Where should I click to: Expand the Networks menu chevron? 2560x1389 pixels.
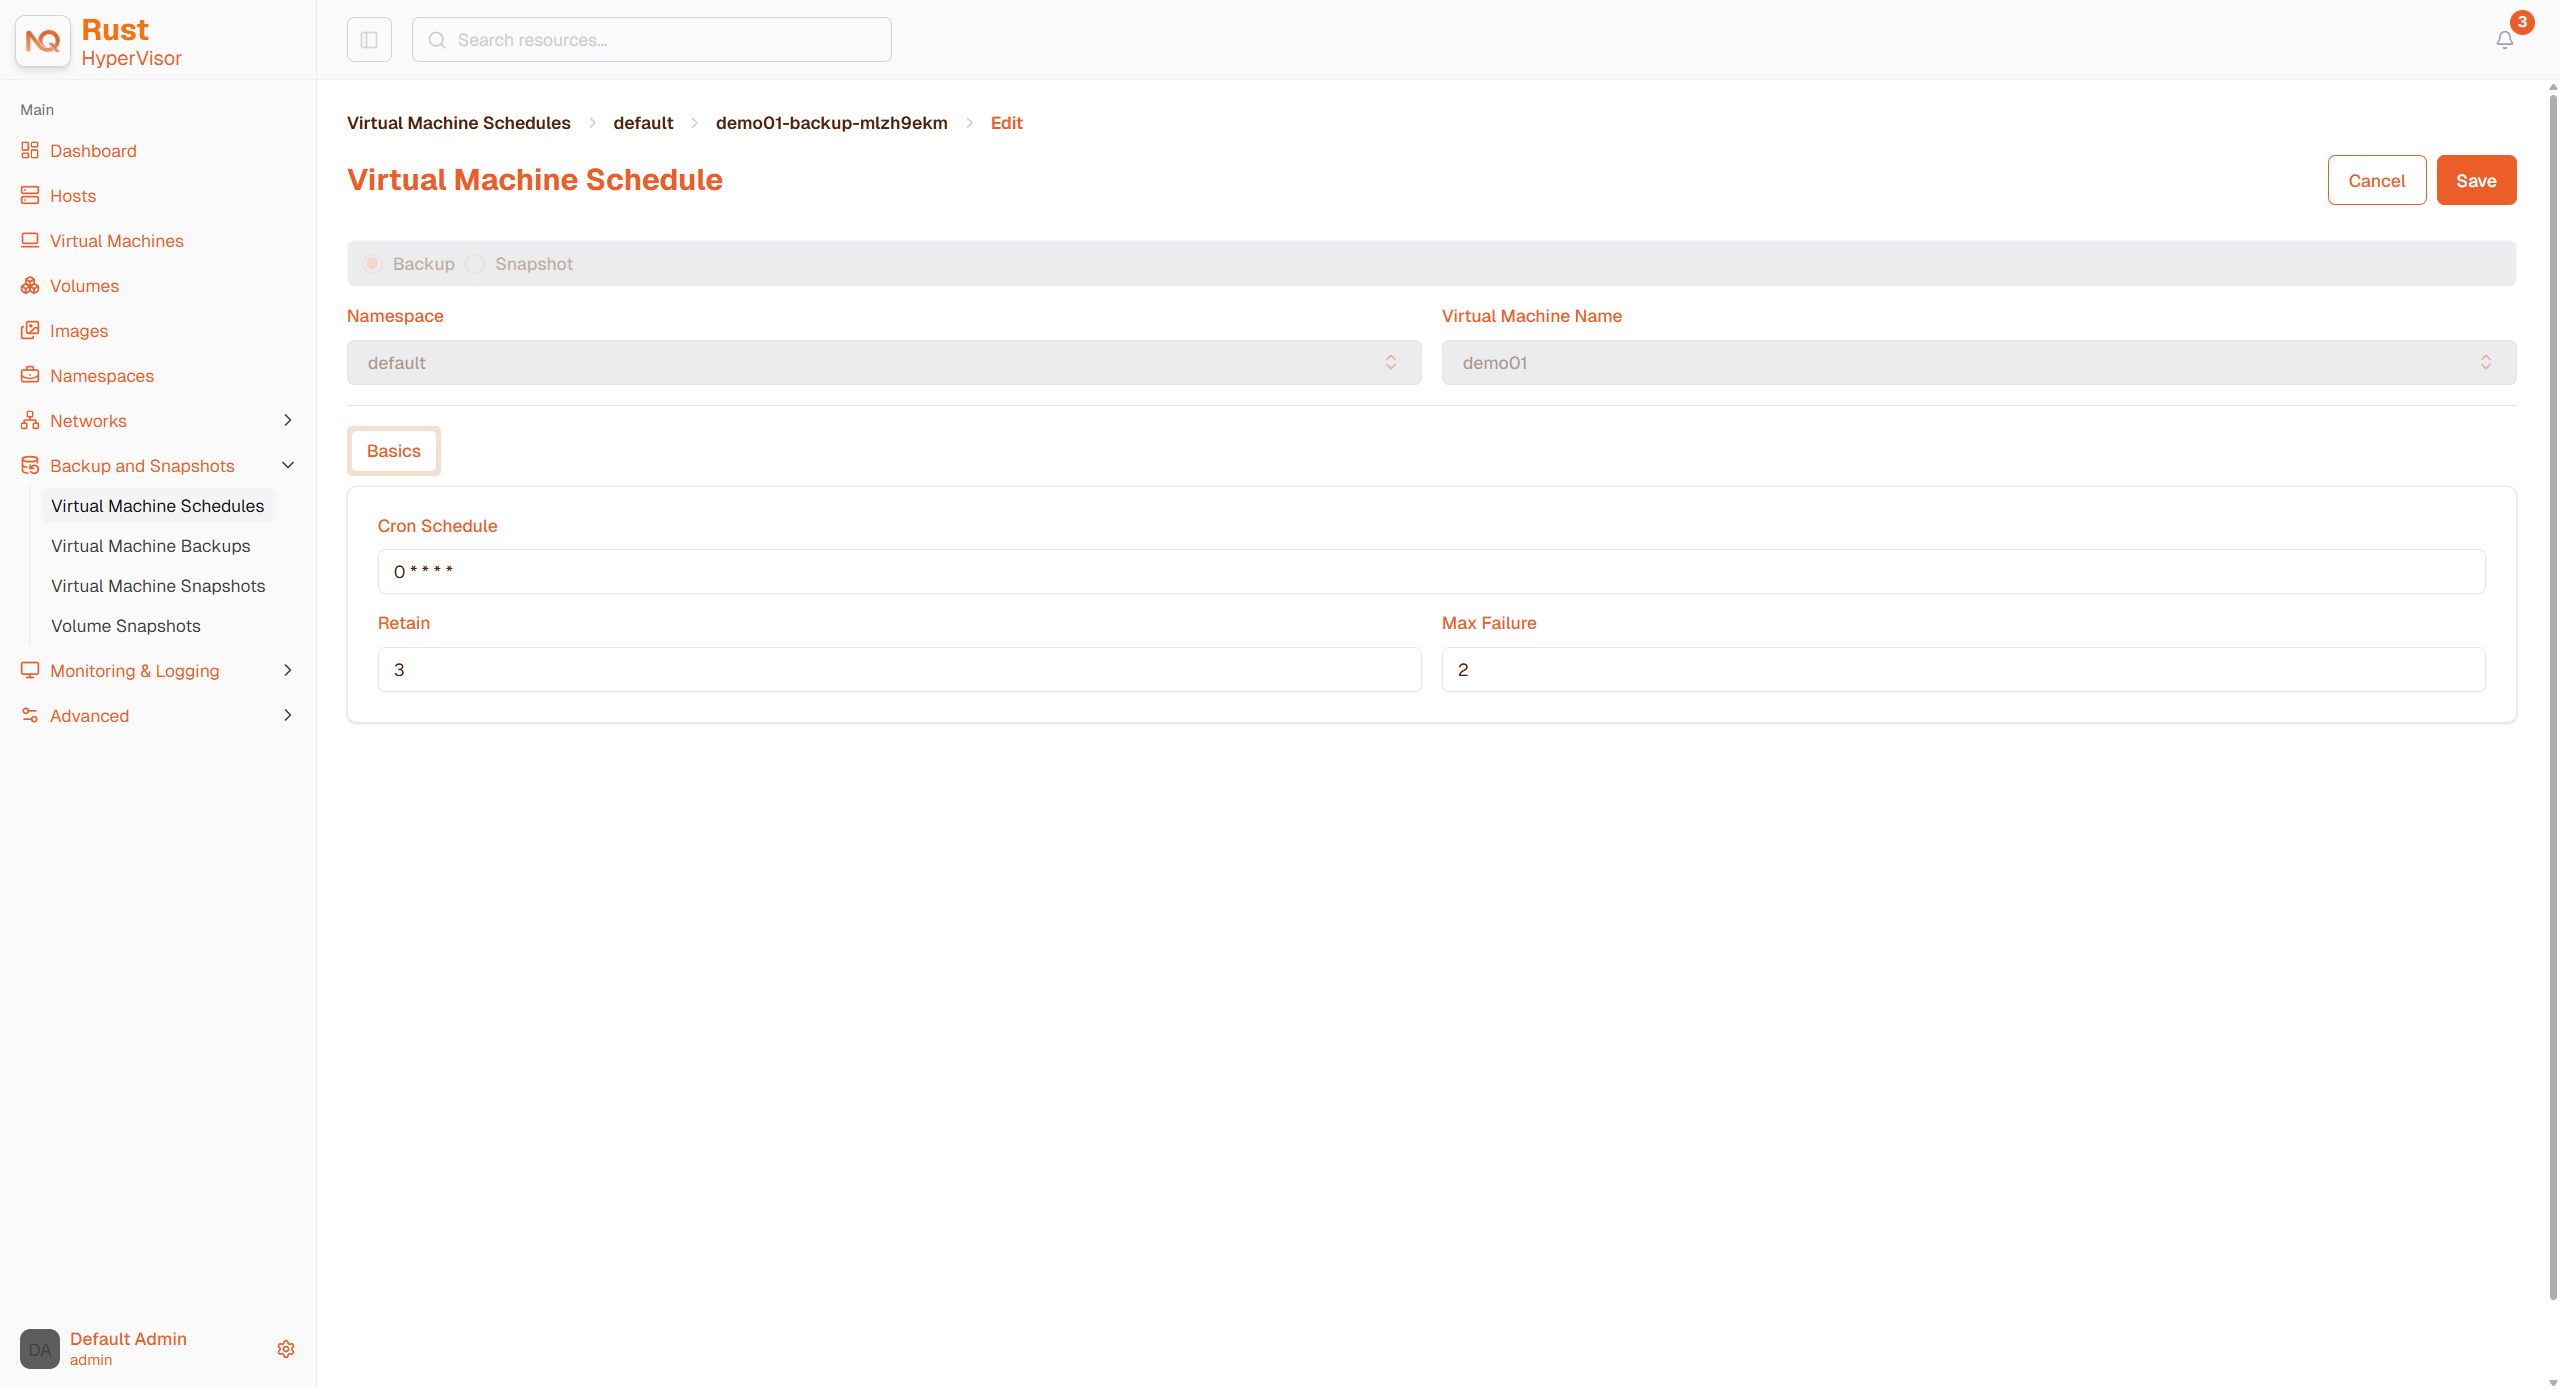[x=288, y=421]
